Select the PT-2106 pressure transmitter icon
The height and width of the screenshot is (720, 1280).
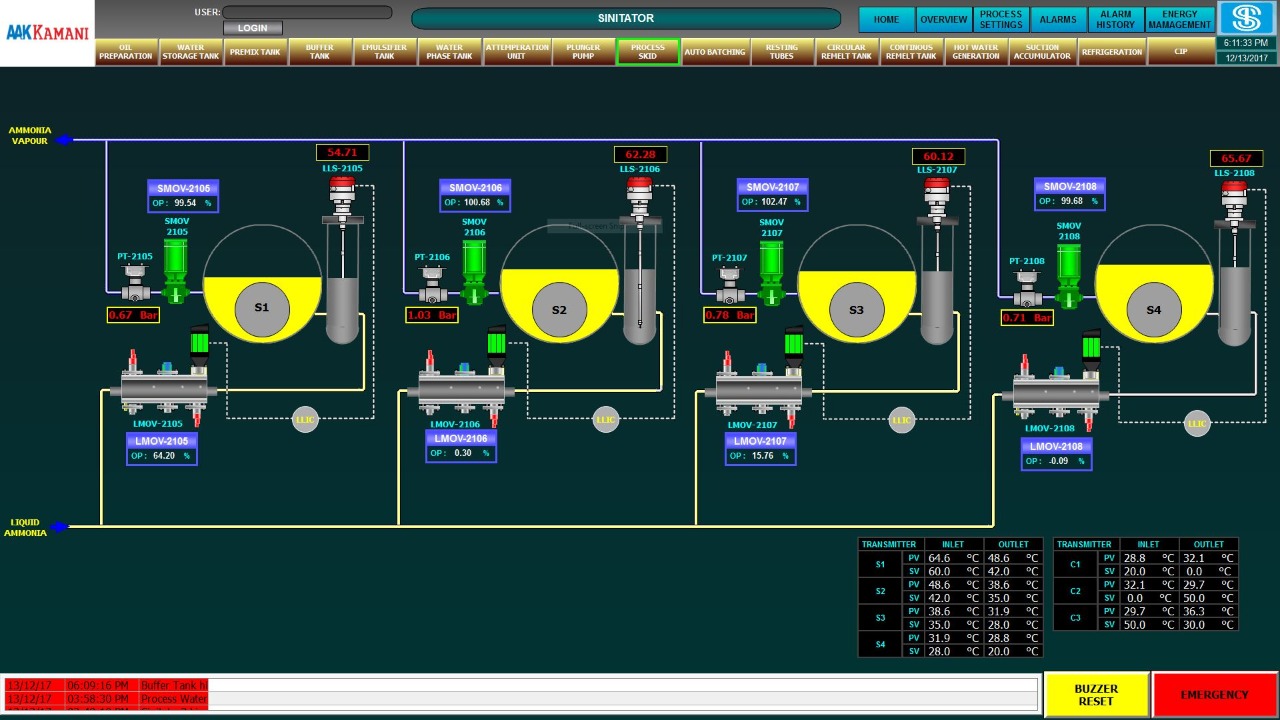[432, 286]
